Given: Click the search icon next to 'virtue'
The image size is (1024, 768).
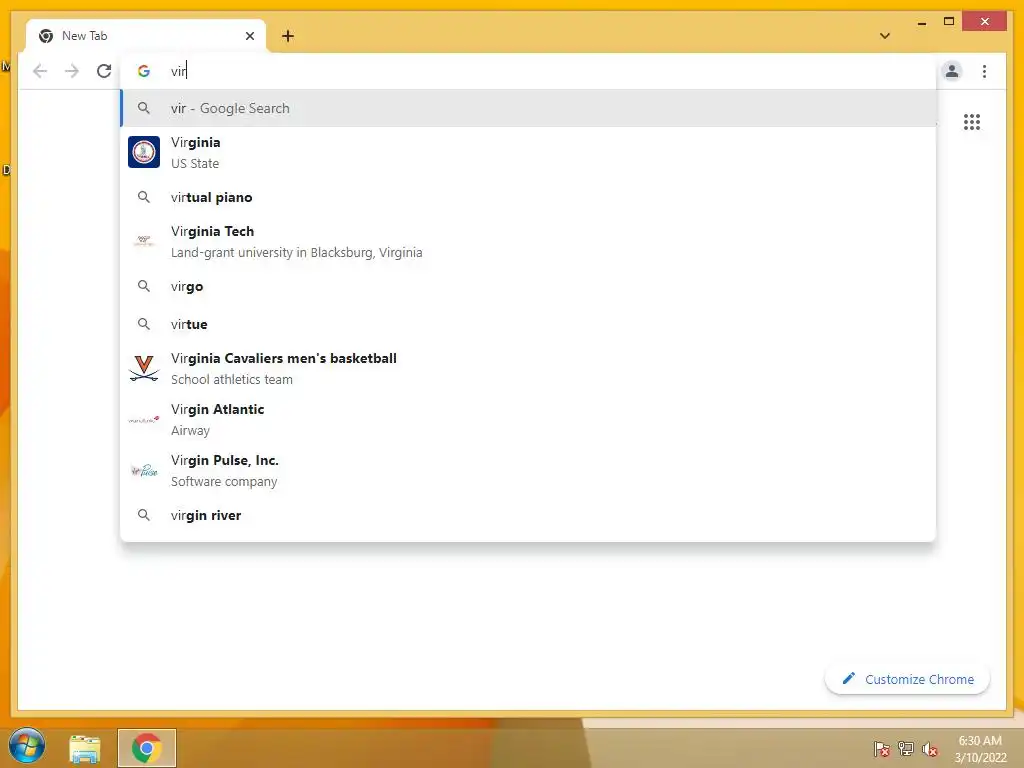Looking at the screenshot, I should point(144,324).
